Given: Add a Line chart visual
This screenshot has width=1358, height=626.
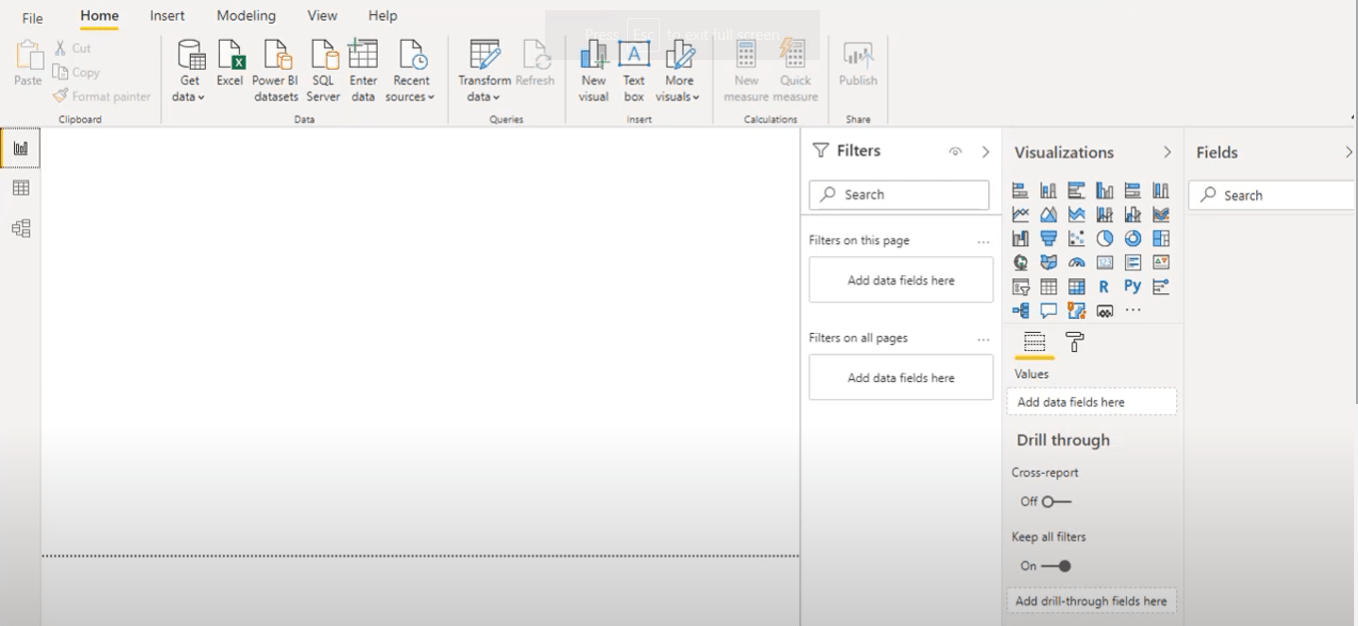Looking at the screenshot, I should [1020, 214].
